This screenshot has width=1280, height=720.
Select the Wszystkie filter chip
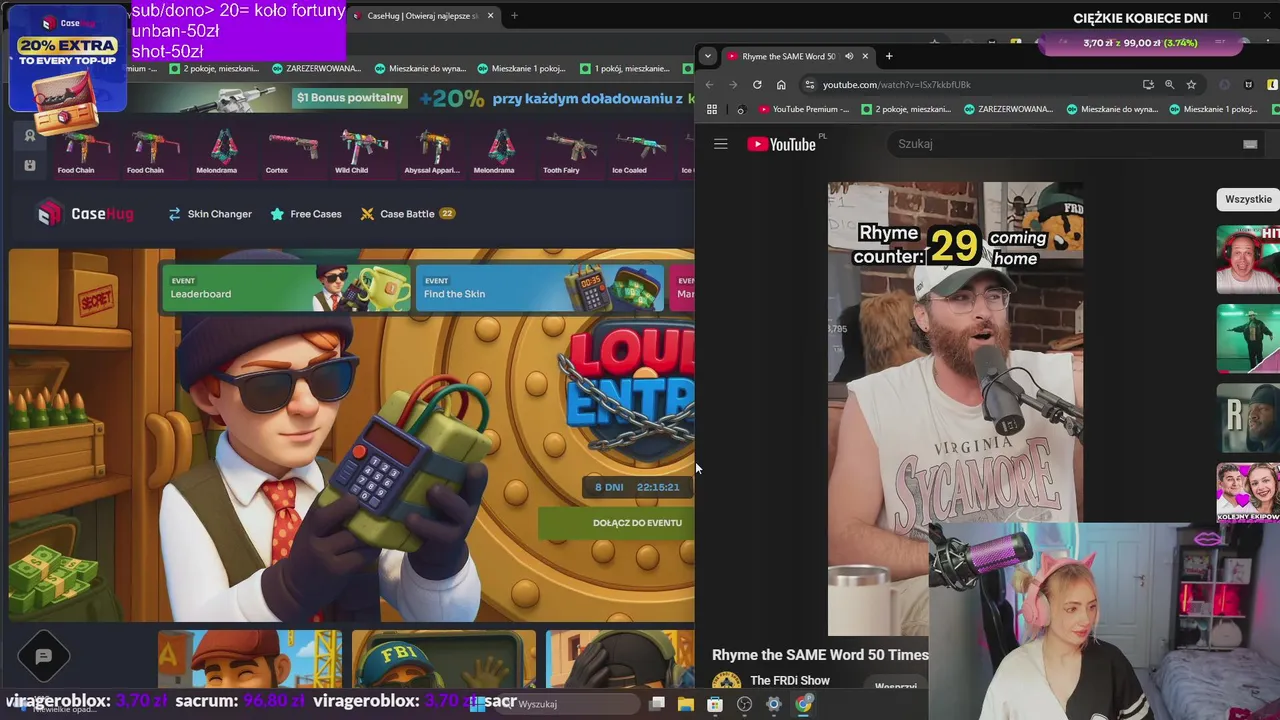[x=1248, y=199]
